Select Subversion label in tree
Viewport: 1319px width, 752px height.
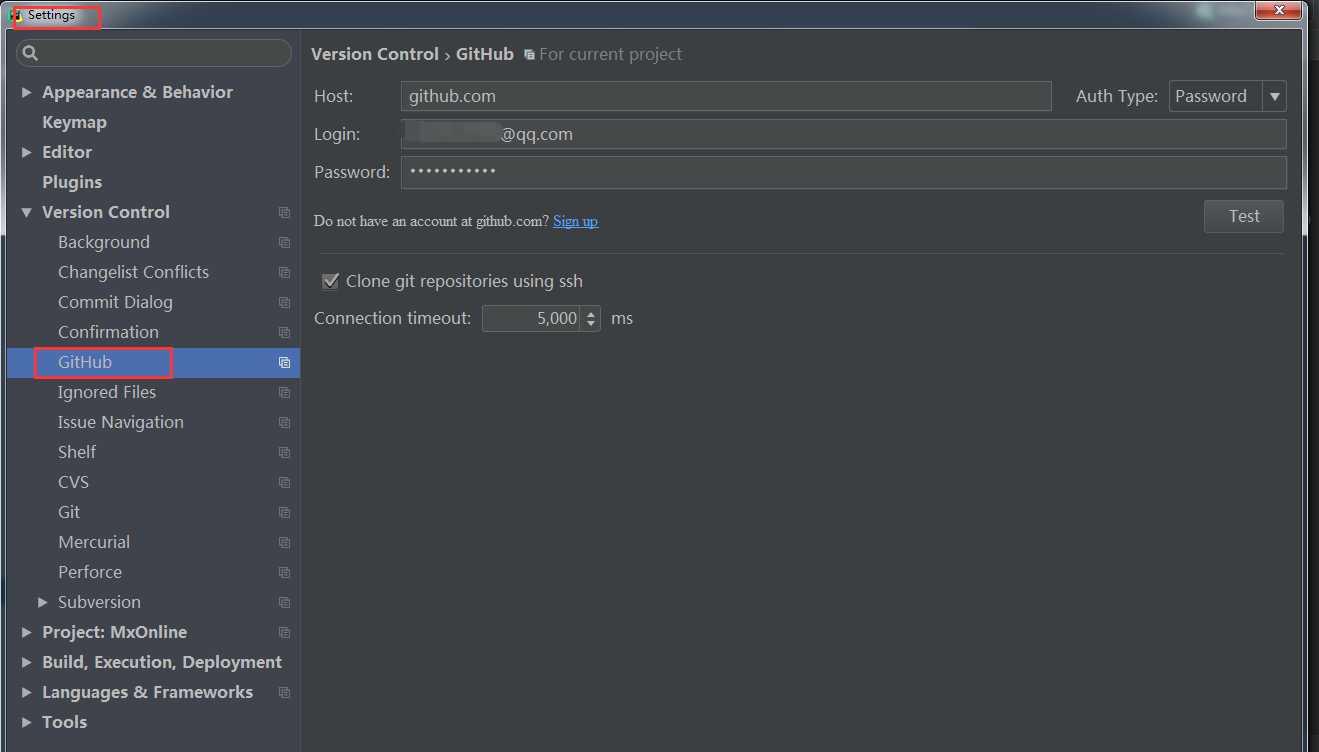[x=99, y=602]
